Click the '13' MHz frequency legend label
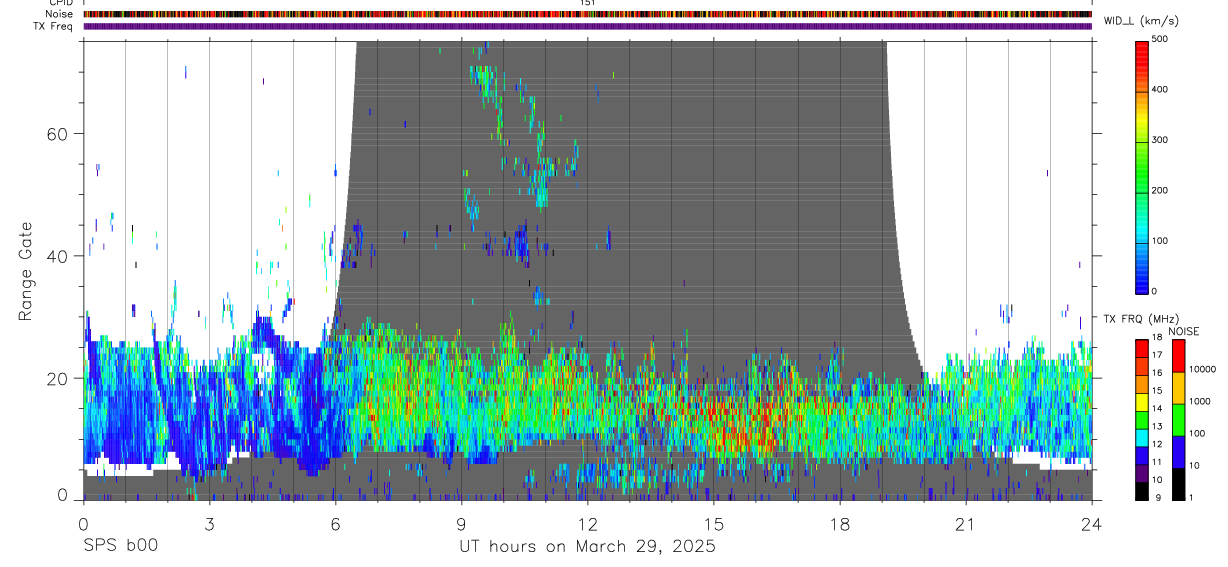 pyautogui.click(x=1158, y=427)
